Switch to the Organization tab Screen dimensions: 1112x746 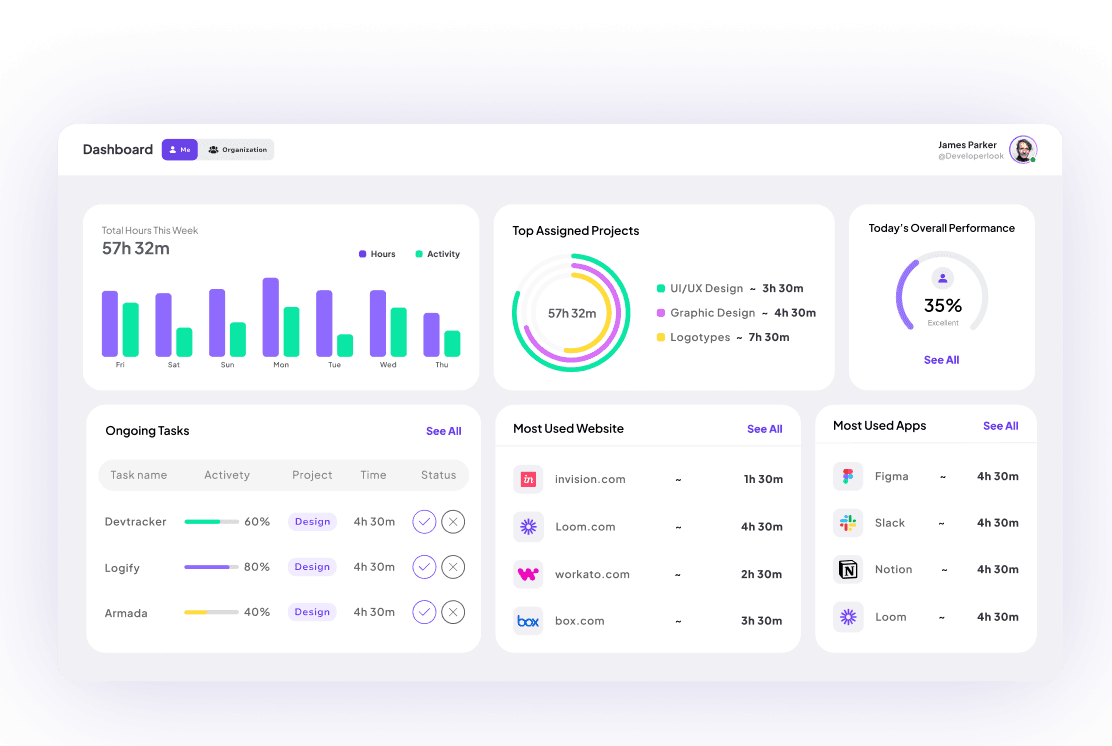pyautogui.click(x=237, y=149)
